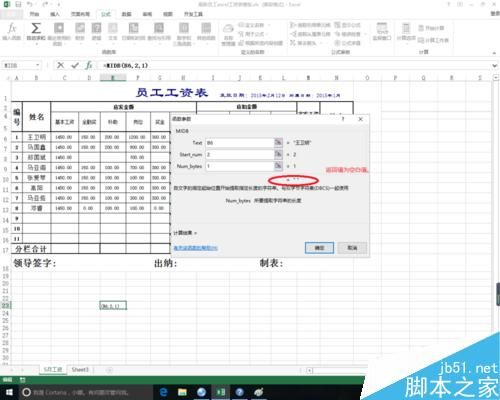Switch to the Home (开始) tab

pyautogui.click(x=34, y=14)
